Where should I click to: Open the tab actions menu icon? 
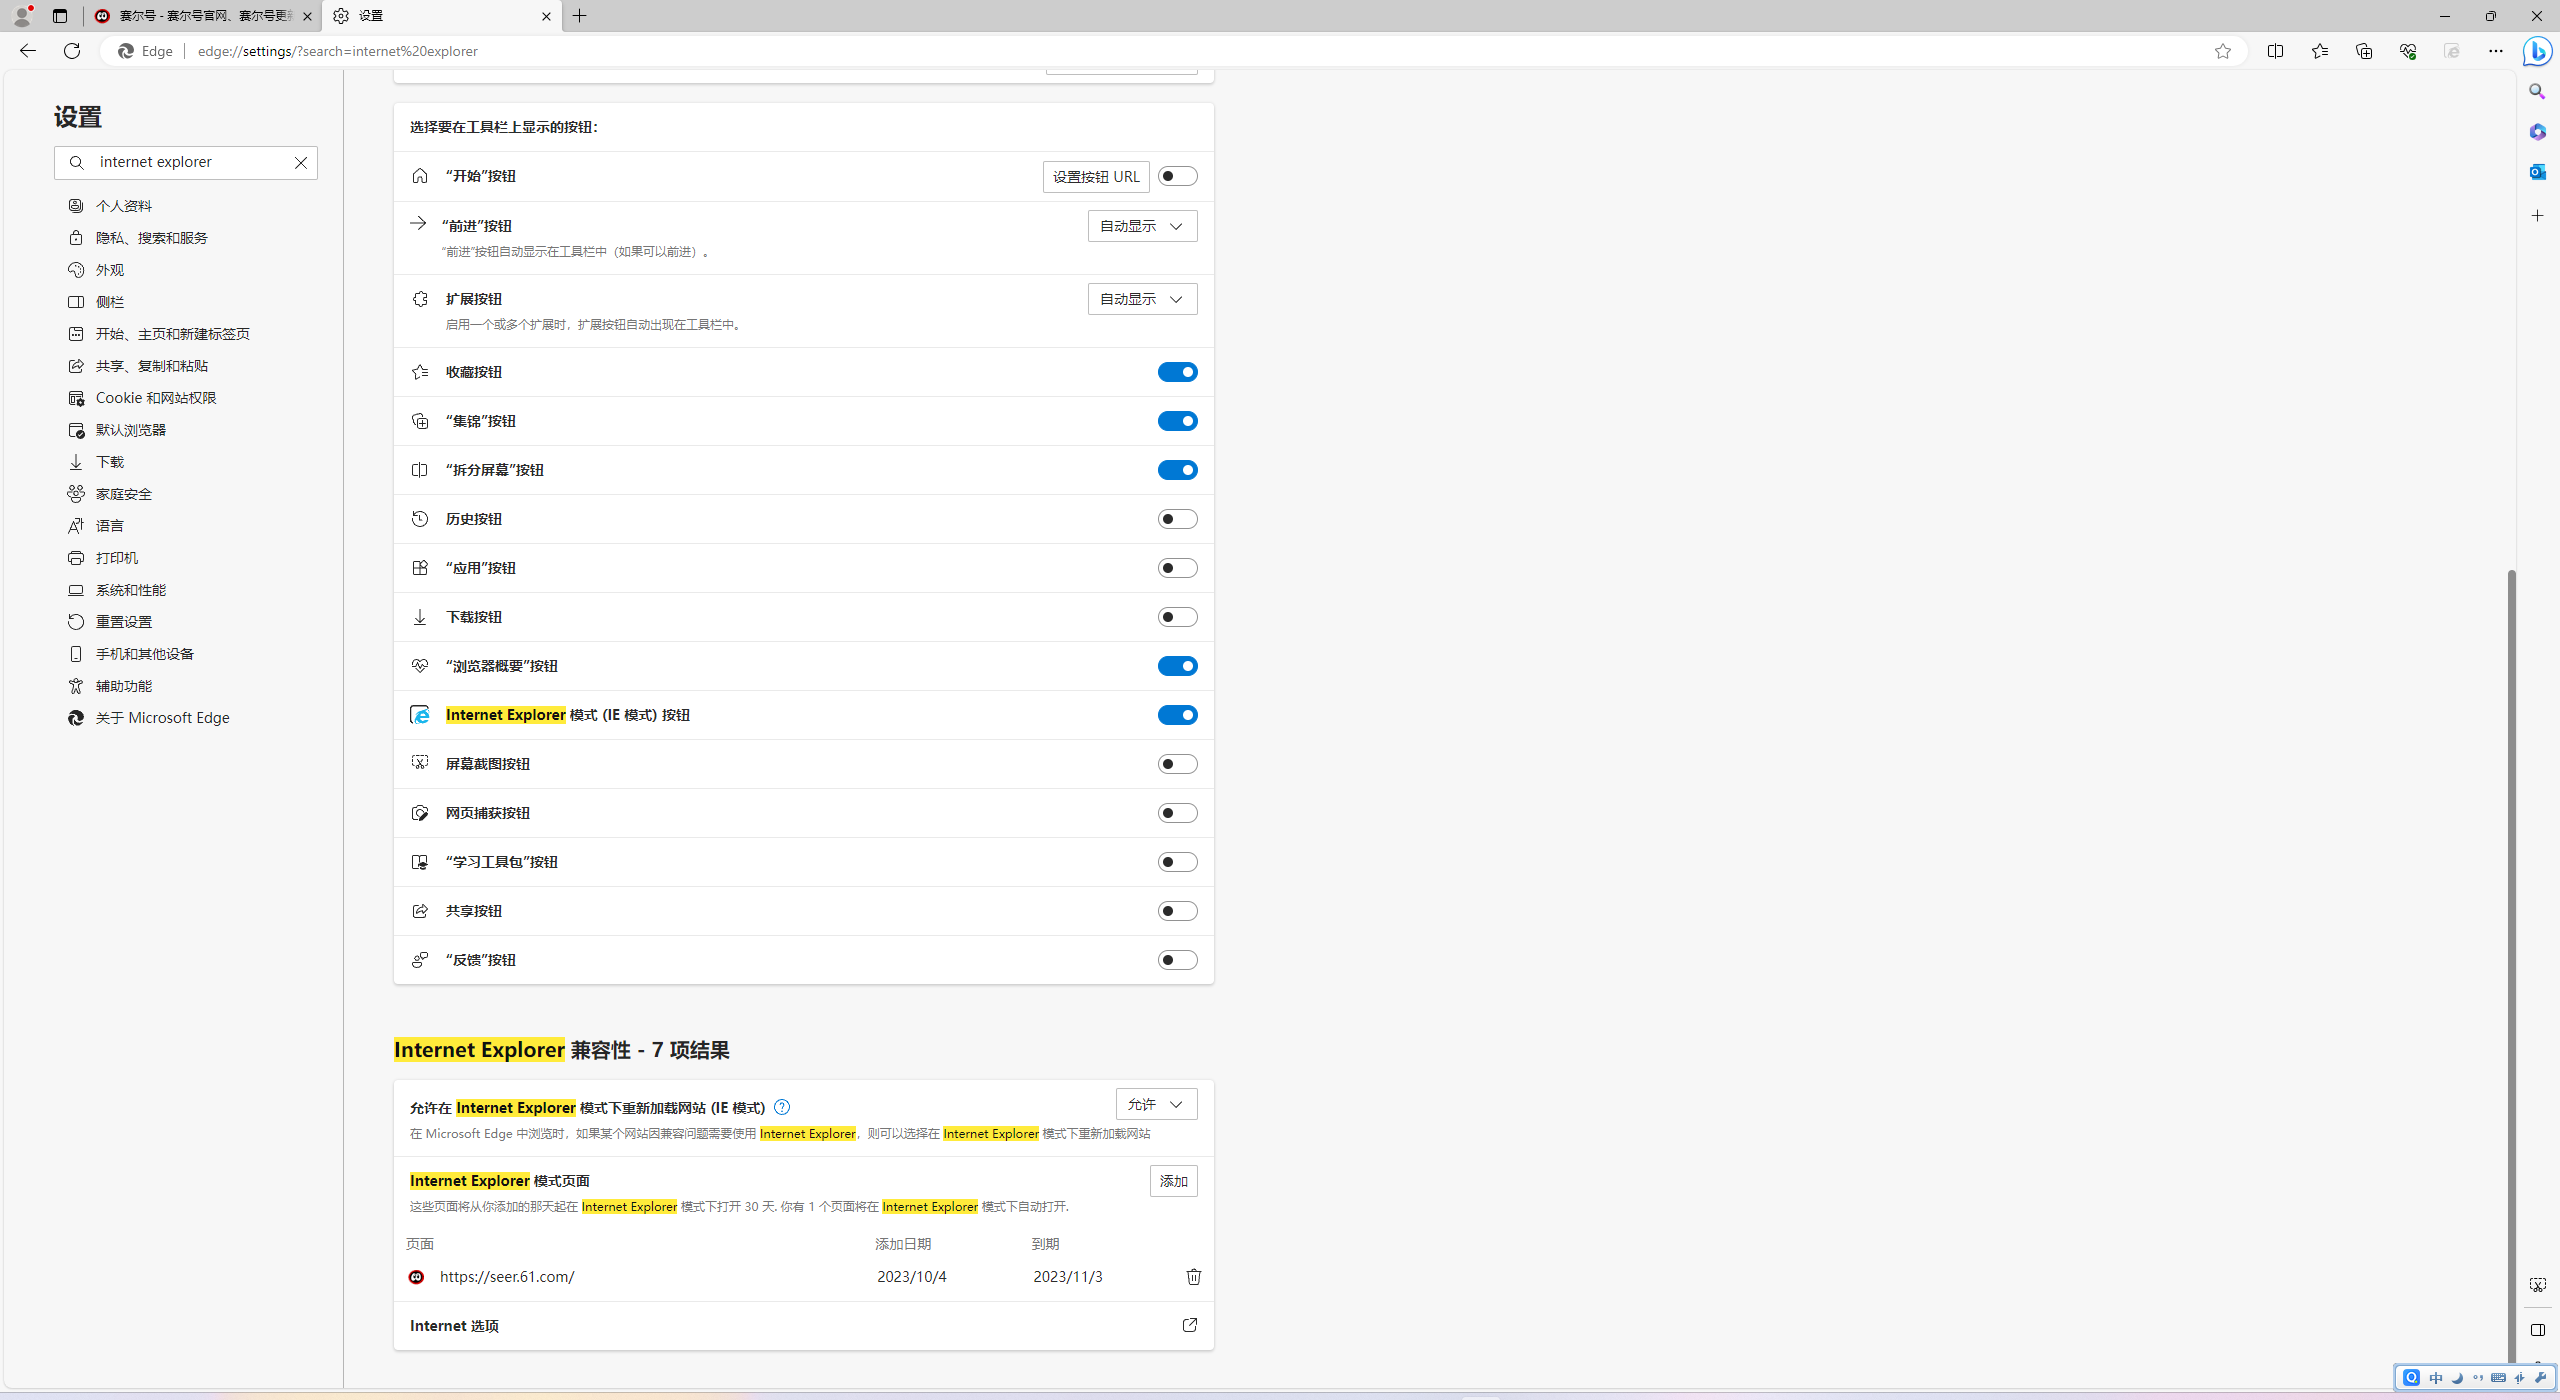60,16
